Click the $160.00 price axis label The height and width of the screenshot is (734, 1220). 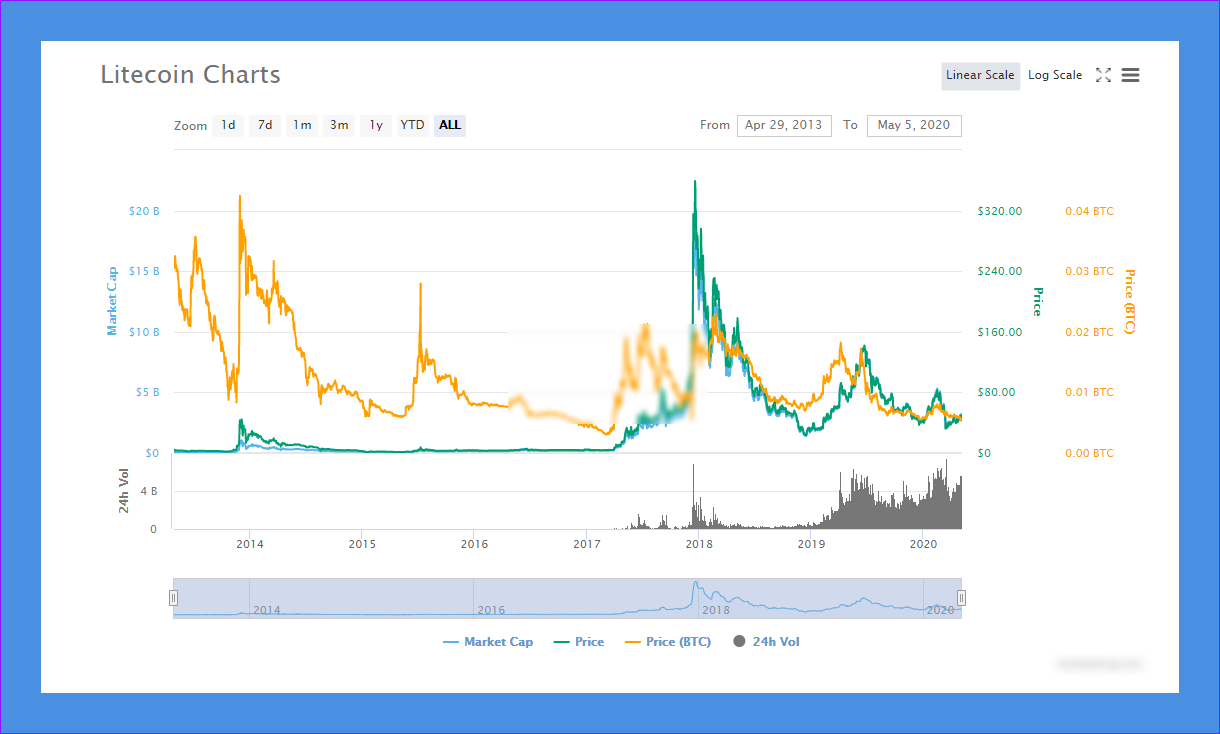pos(1000,332)
